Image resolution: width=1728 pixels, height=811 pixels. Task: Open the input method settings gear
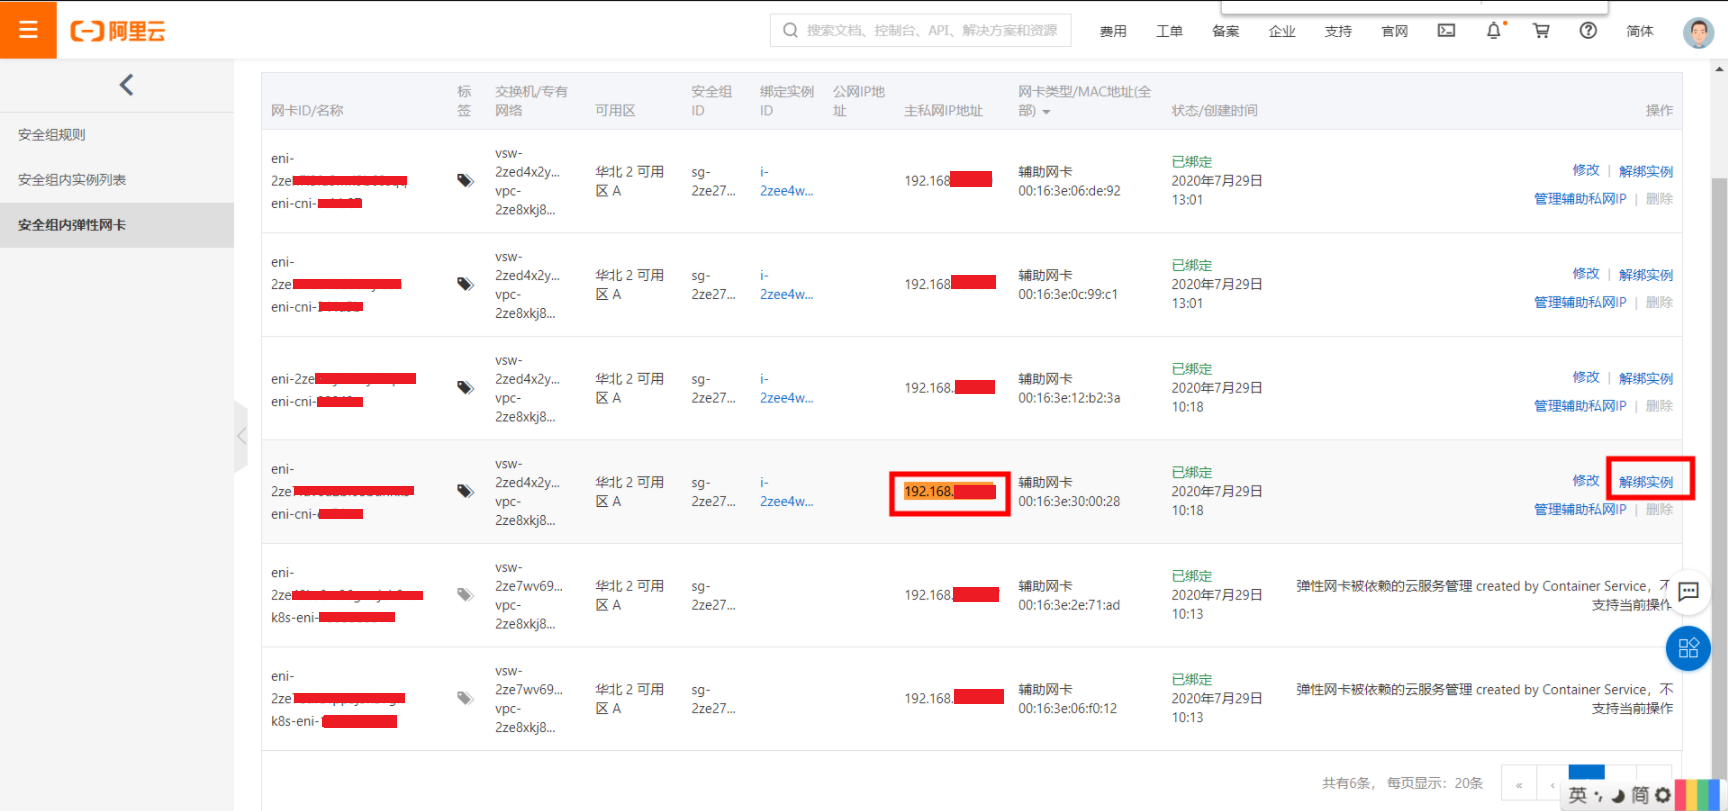[1662, 795]
